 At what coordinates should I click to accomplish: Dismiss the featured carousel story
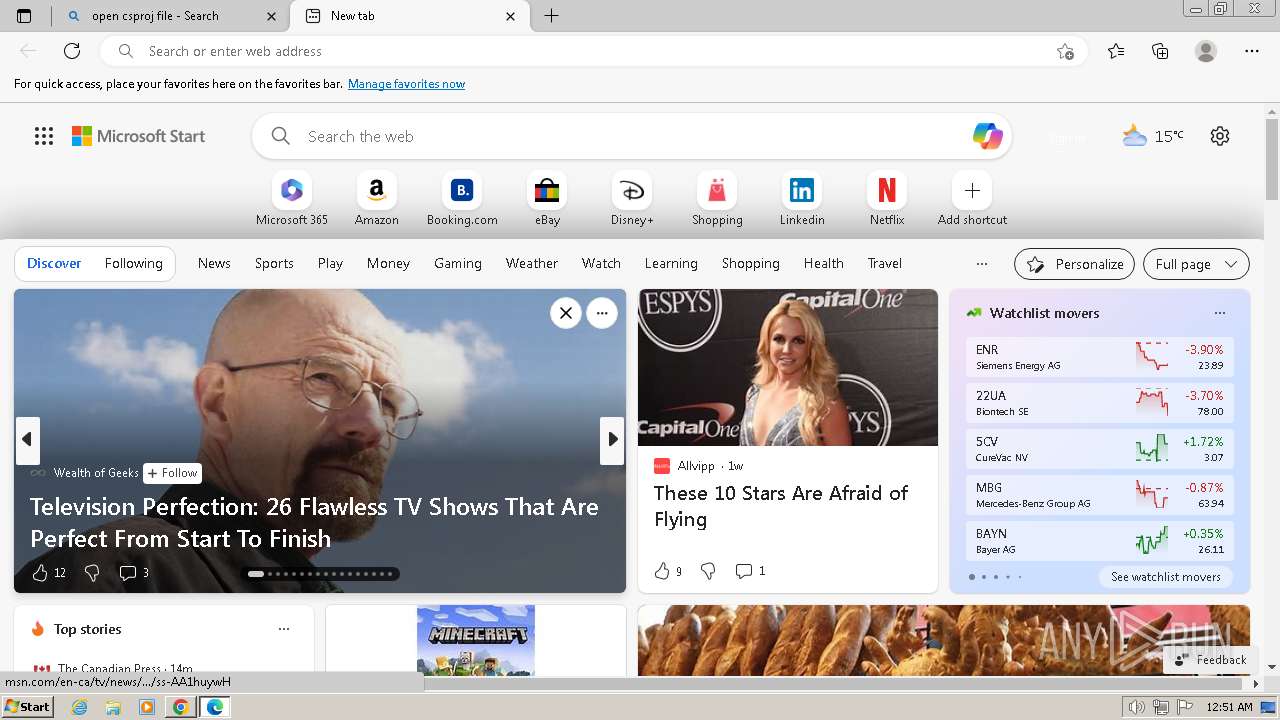click(x=566, y=313)
